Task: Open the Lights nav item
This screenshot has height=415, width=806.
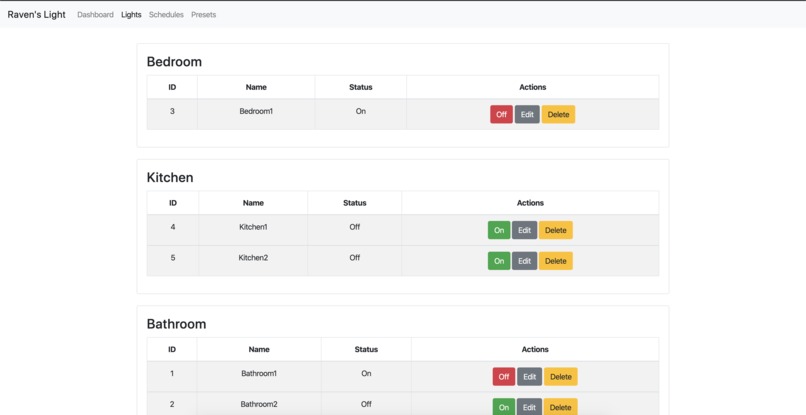Action: [131, 14]
